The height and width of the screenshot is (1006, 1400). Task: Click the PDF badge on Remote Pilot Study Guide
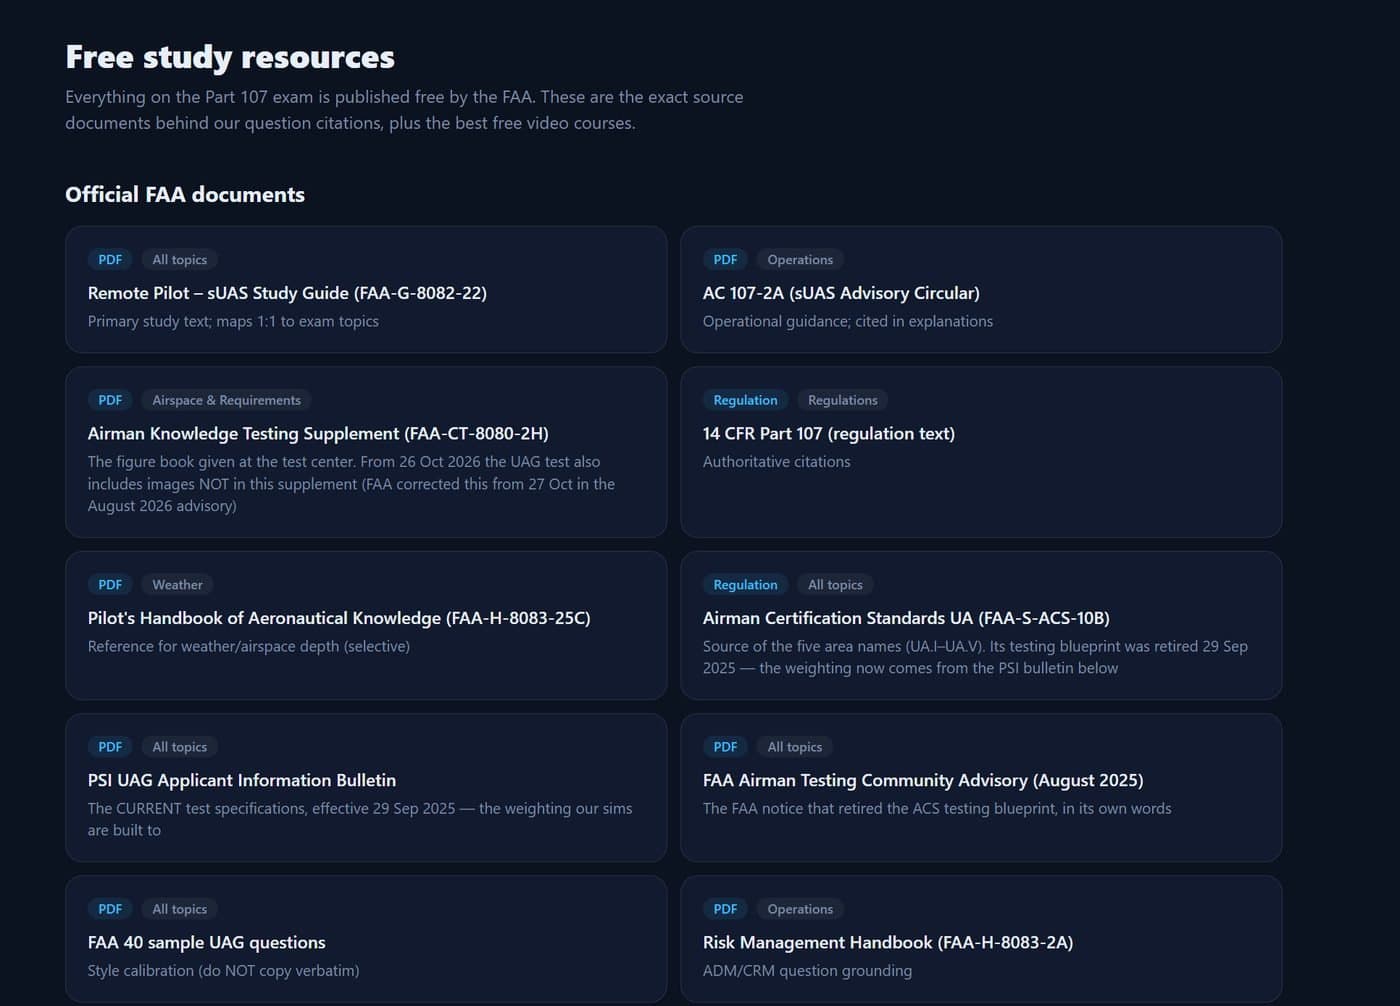[x=110, y=260]
